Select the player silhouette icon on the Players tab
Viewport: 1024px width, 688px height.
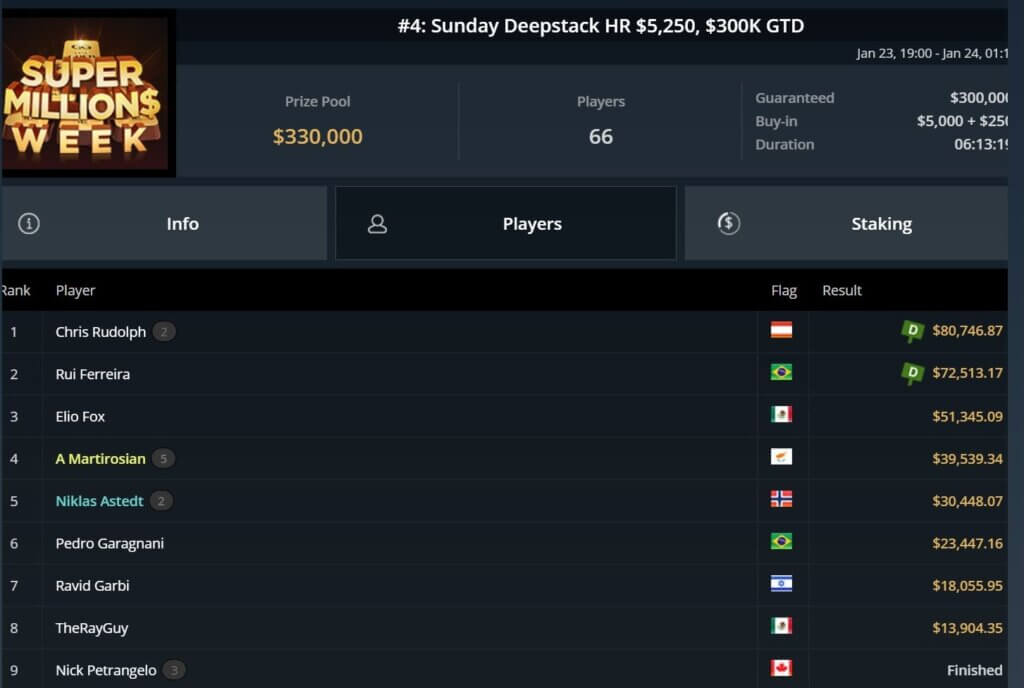377,223
